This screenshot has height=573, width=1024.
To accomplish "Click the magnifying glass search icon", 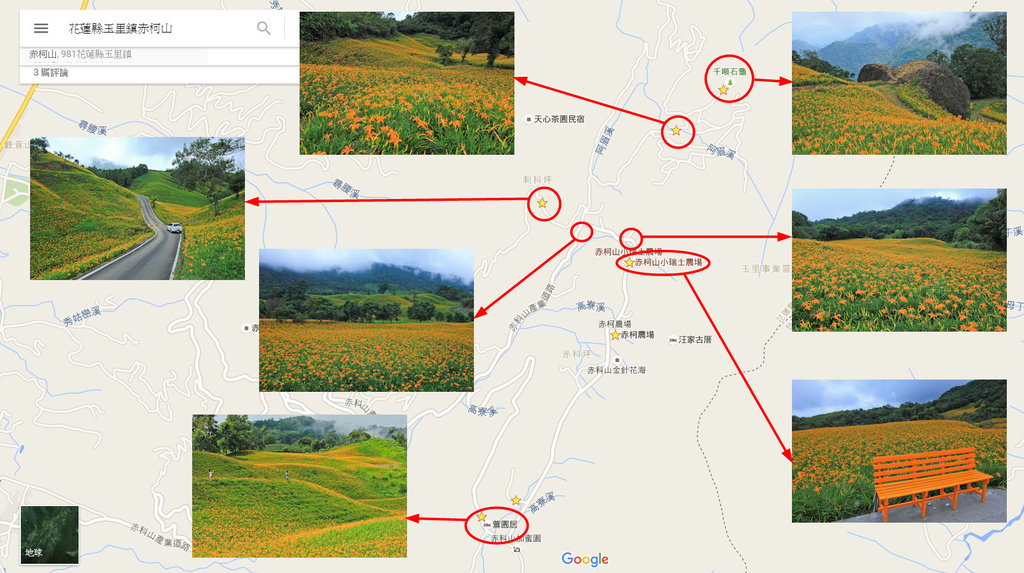I will (x=264, y=28).
